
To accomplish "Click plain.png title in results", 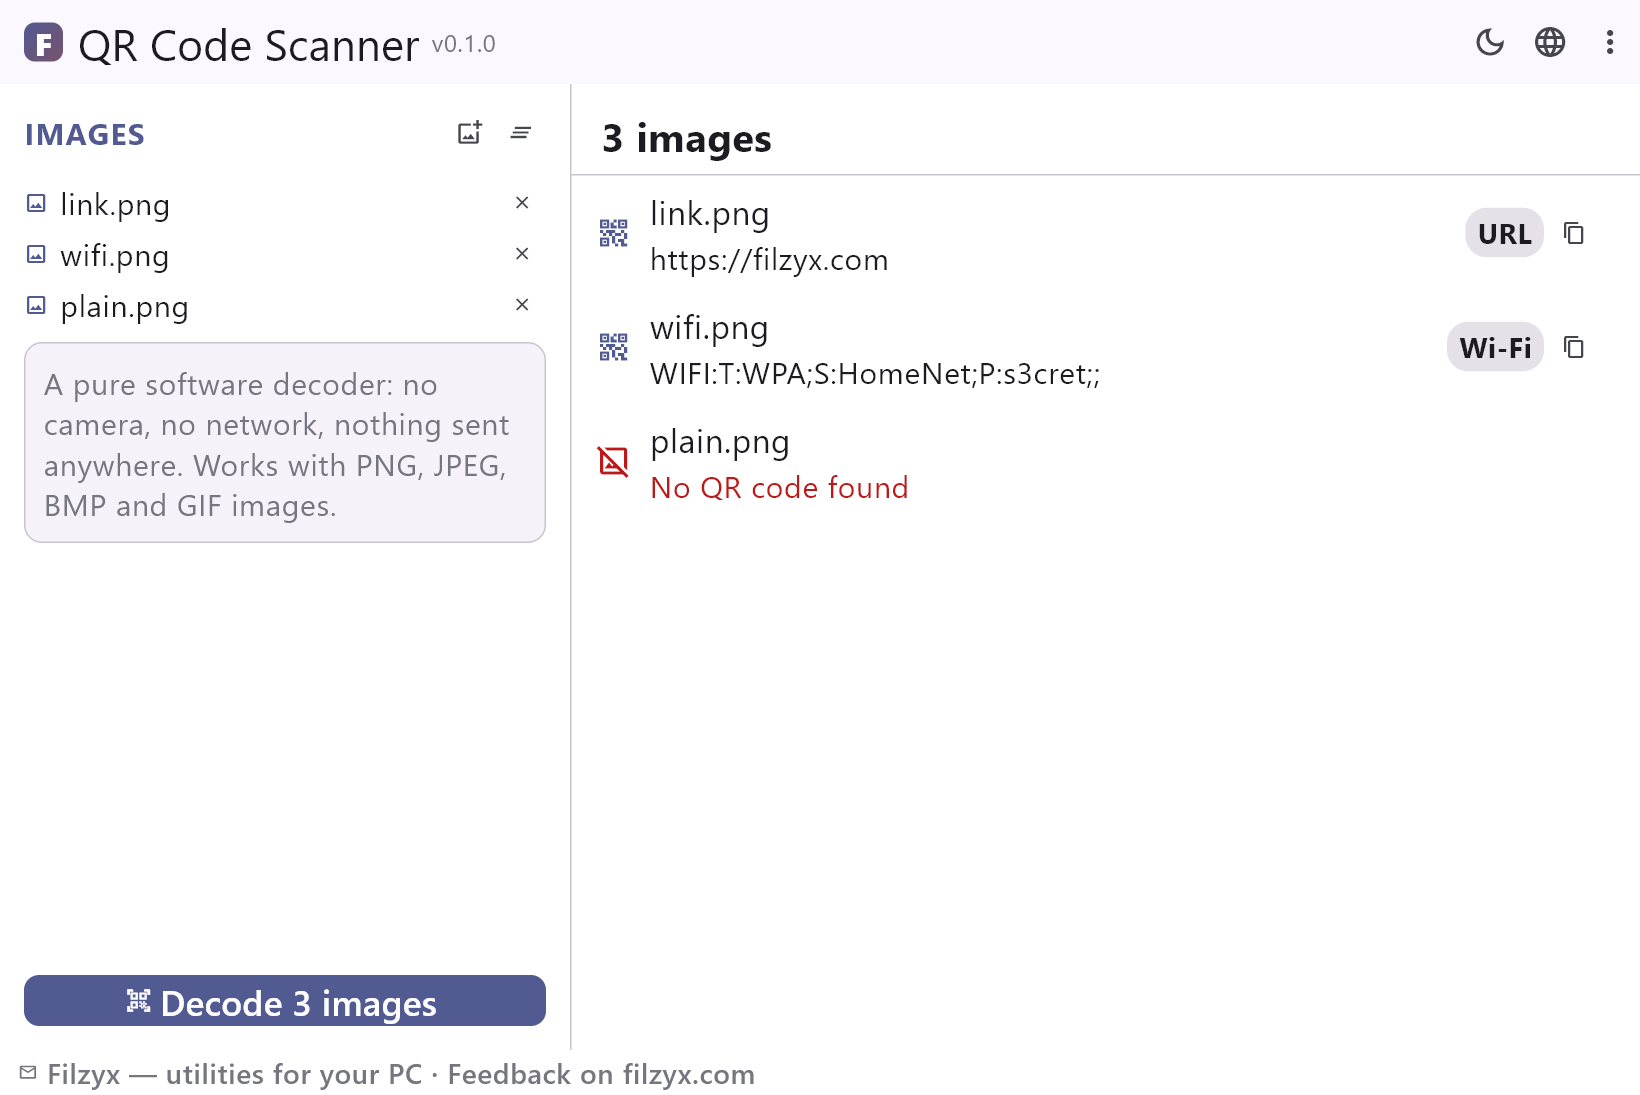I will point(720,442).
